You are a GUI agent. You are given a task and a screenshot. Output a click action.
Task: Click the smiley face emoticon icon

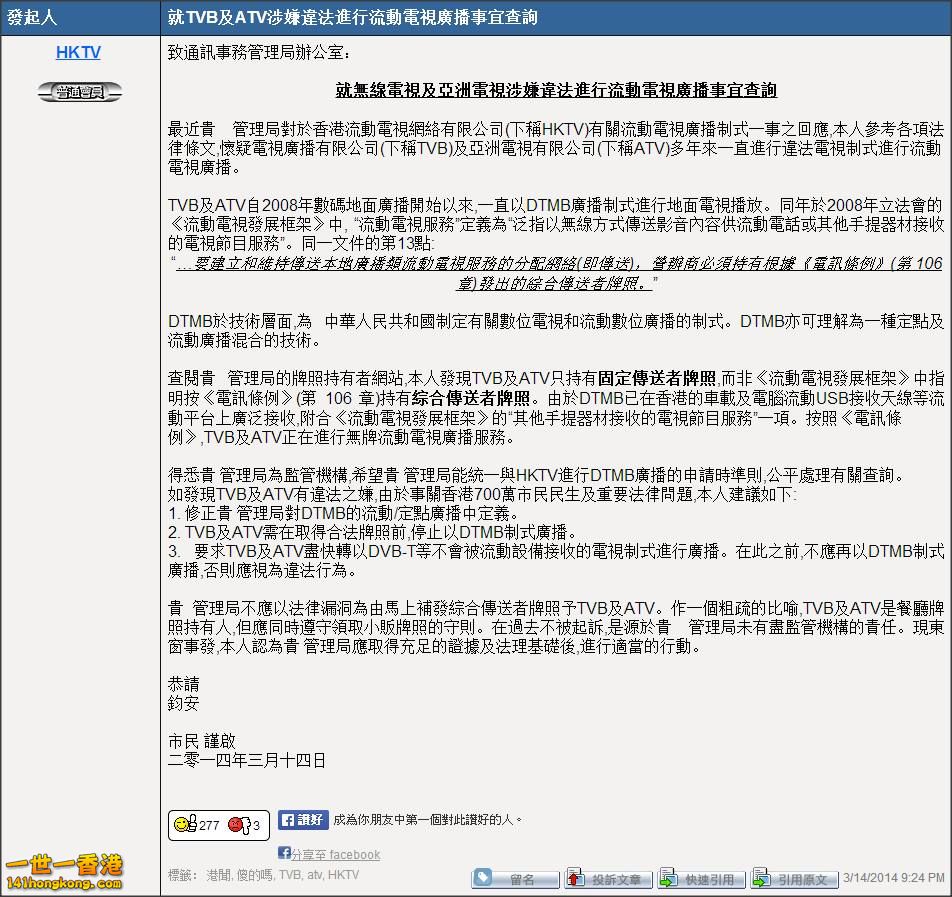click(x=181, y=823)
